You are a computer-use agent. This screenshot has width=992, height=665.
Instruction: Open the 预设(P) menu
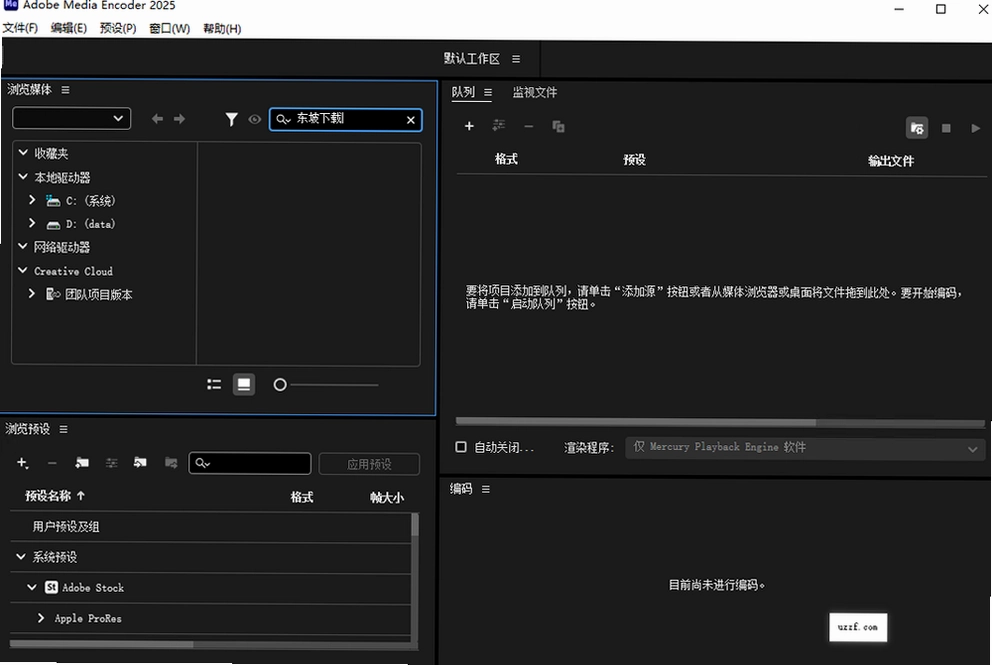pyautogui.click(x=118, y=28)
